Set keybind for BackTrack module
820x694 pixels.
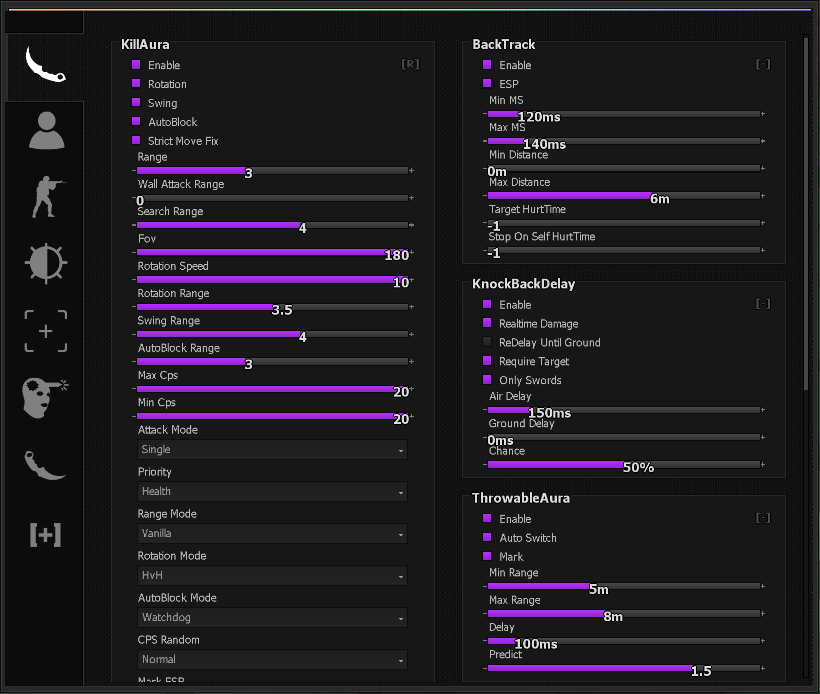click(x=763, y=64)
